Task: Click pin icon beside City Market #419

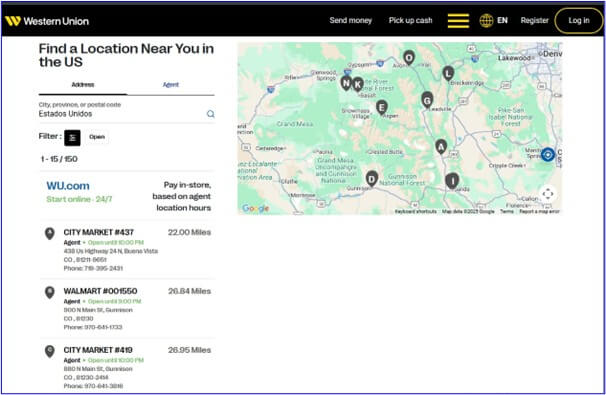Action: [49, 351]
